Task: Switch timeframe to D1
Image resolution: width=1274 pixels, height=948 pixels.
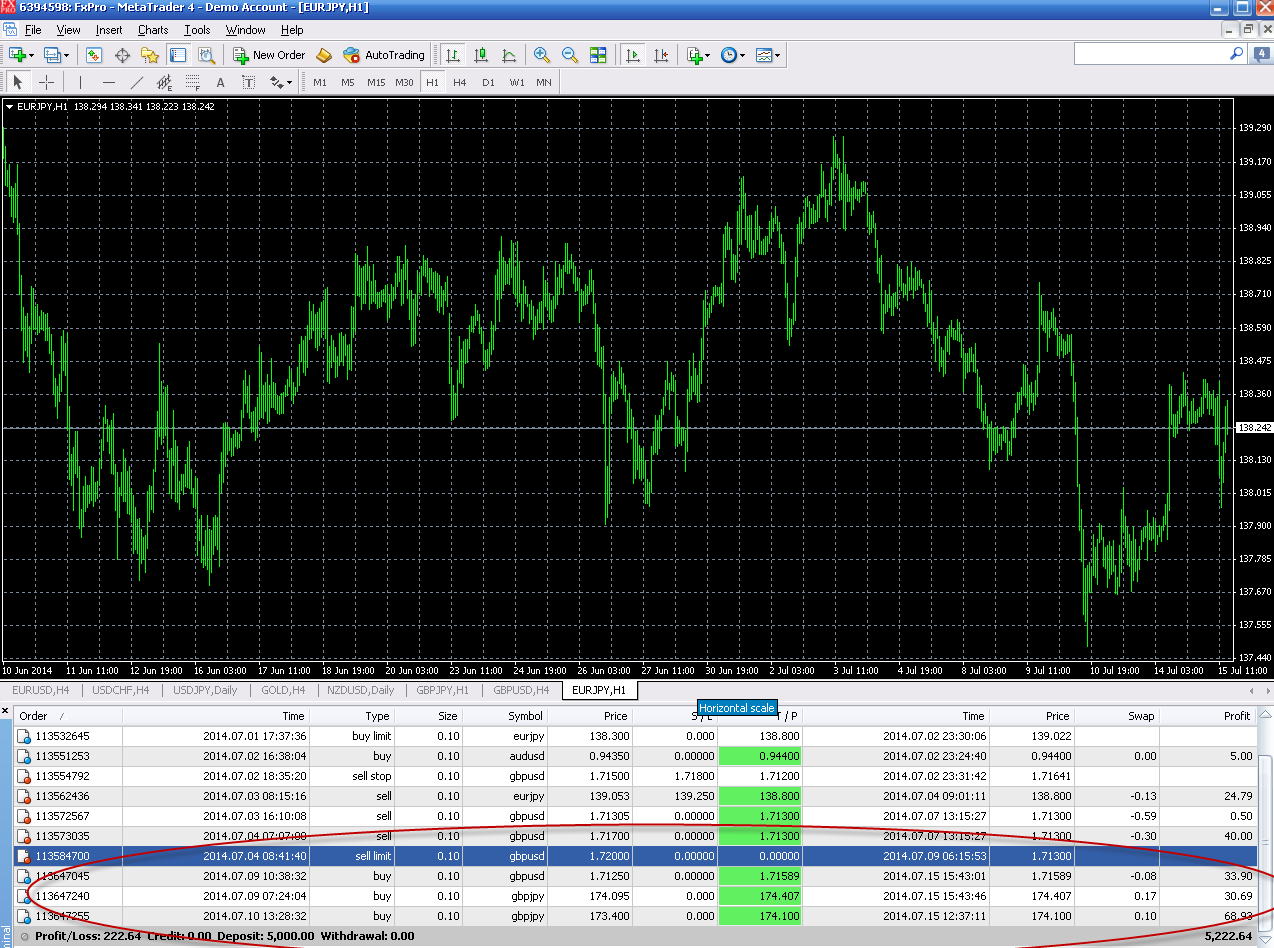Action: tap(488, 82)
